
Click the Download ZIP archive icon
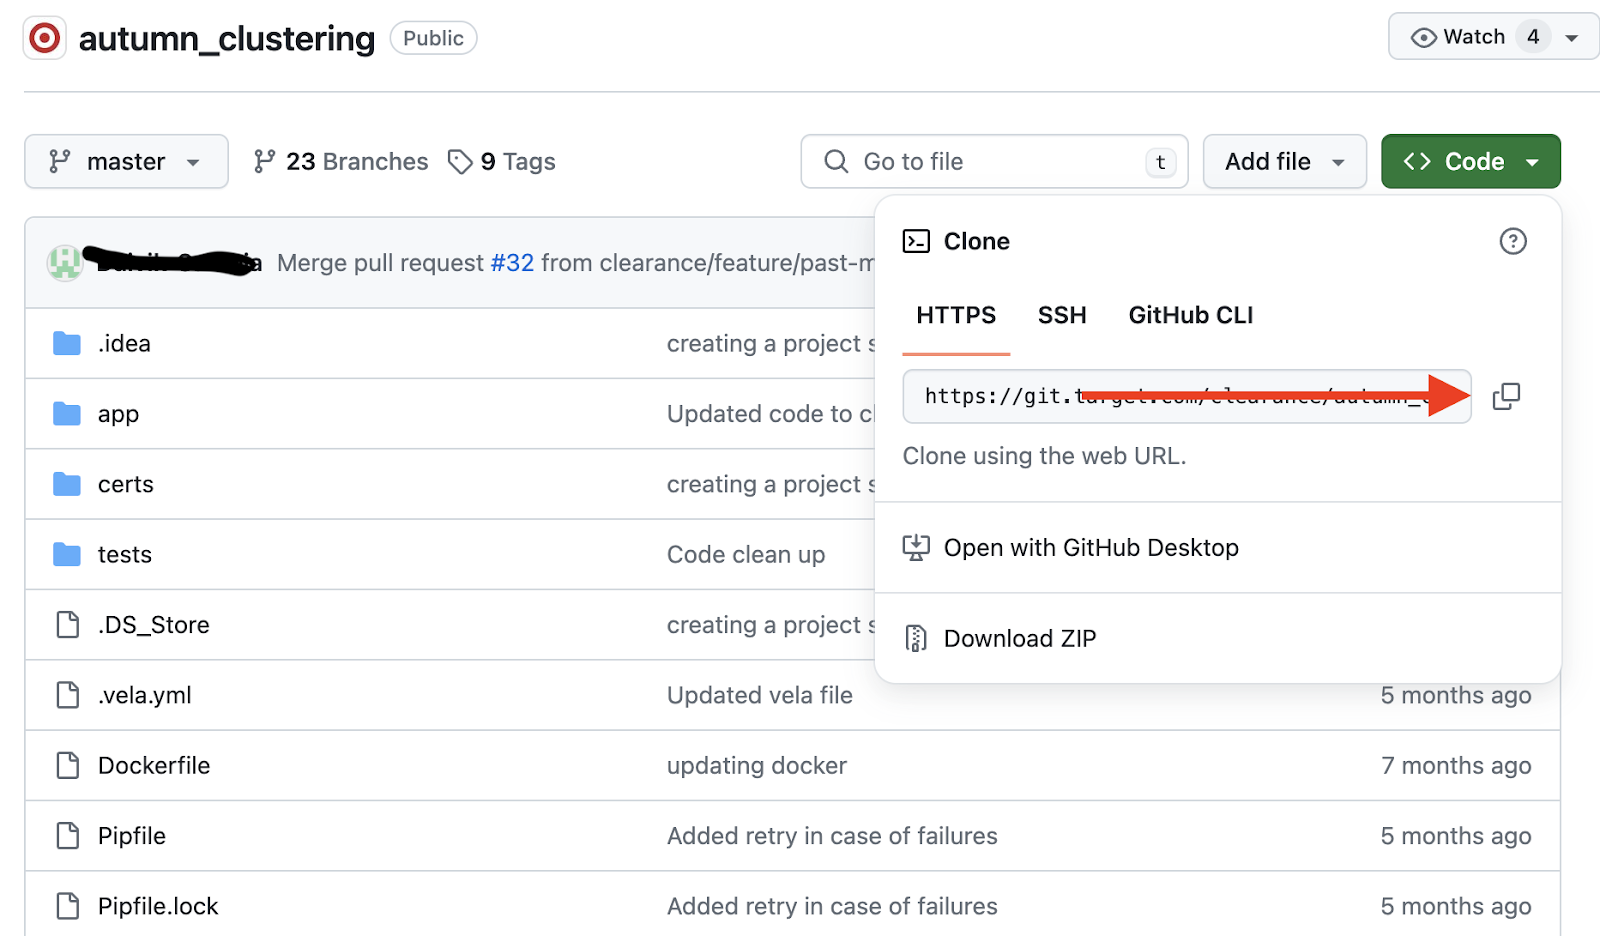click(x=916, y=638)
